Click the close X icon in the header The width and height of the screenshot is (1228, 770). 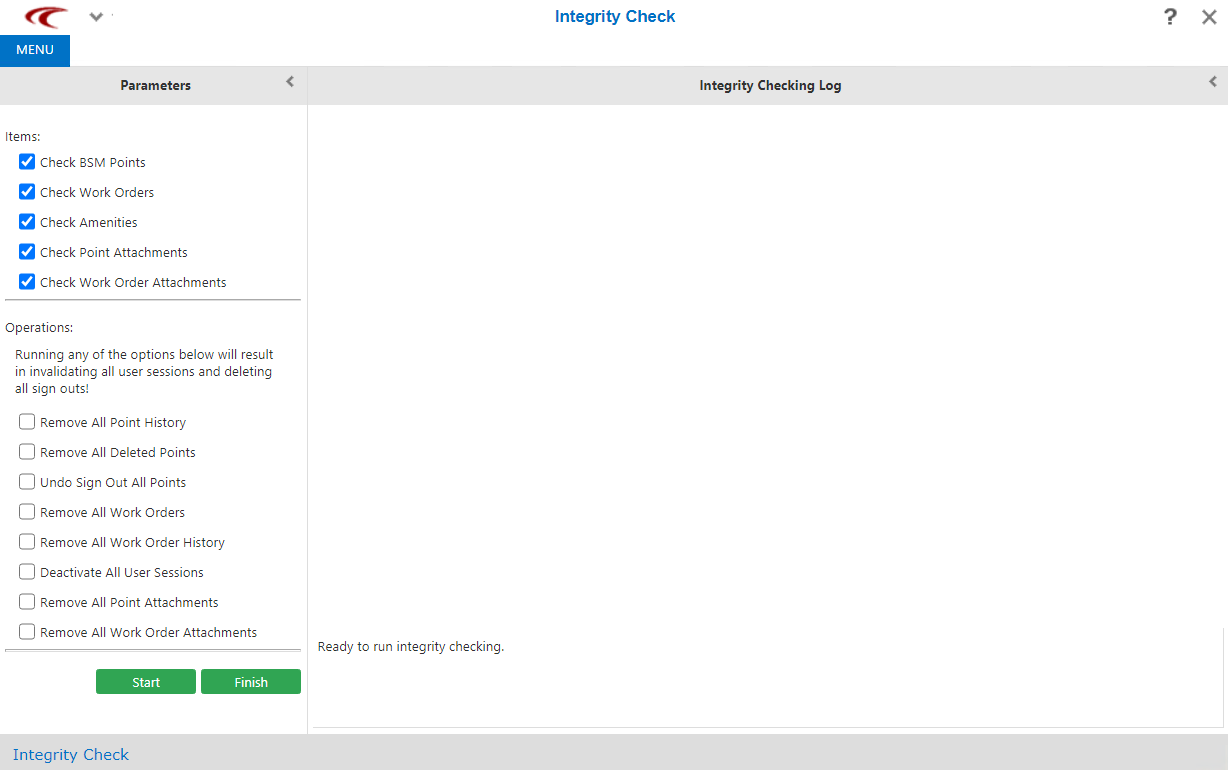[x=1208, y=16]
